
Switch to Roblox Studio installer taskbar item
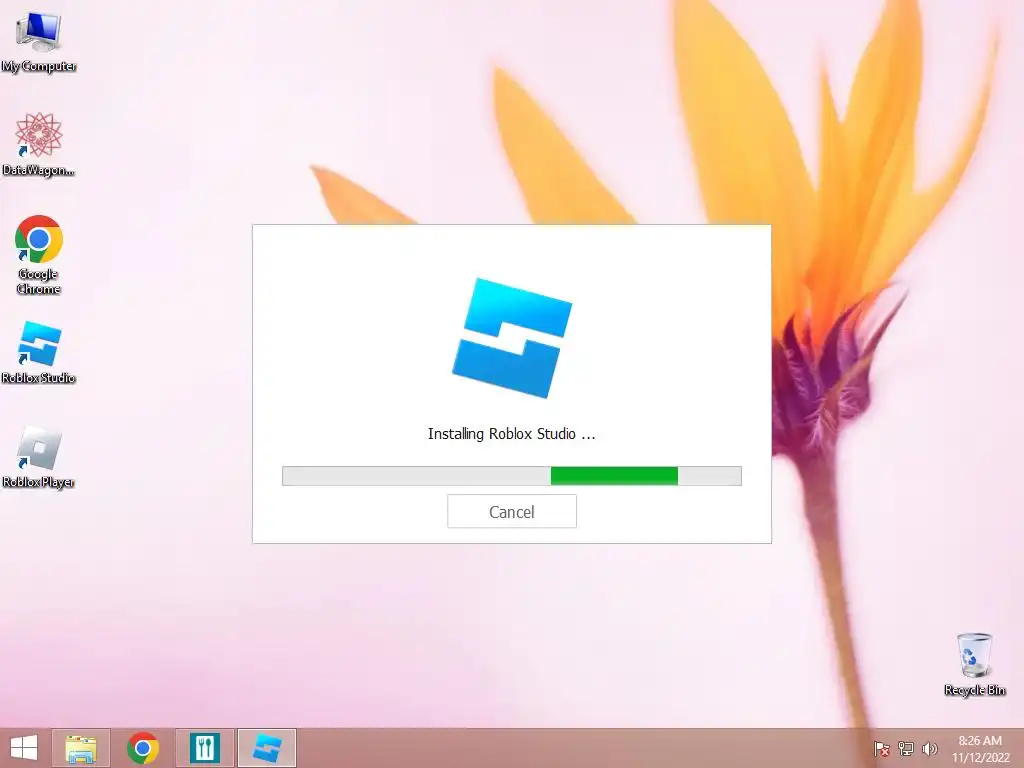coord(267,748)
